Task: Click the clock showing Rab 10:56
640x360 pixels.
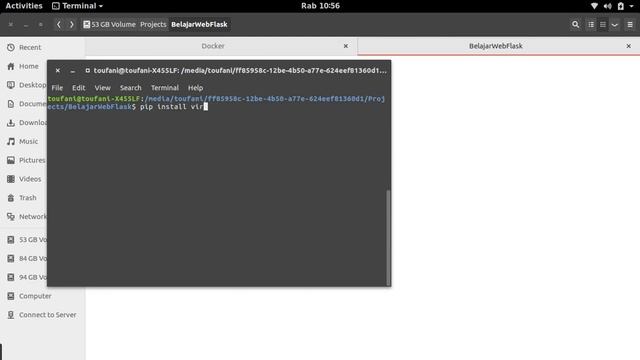Action: tap(320, 6)
